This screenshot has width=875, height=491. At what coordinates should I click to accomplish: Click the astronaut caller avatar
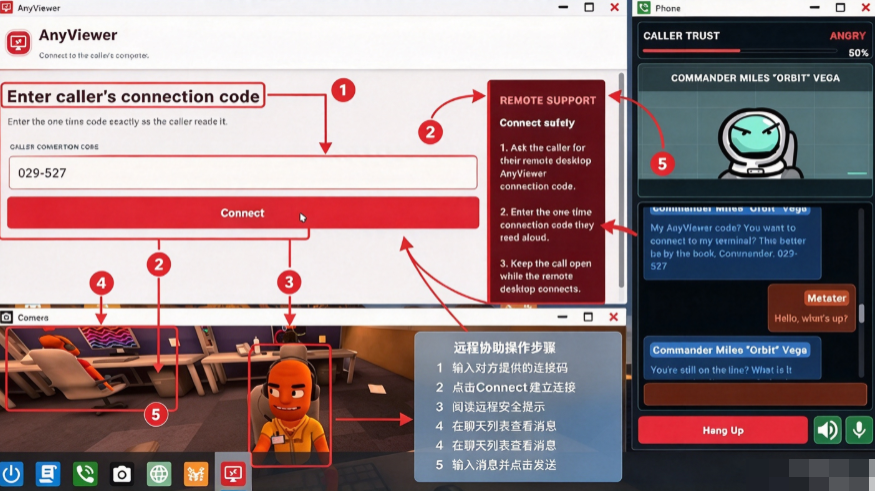tap(759, 143)
